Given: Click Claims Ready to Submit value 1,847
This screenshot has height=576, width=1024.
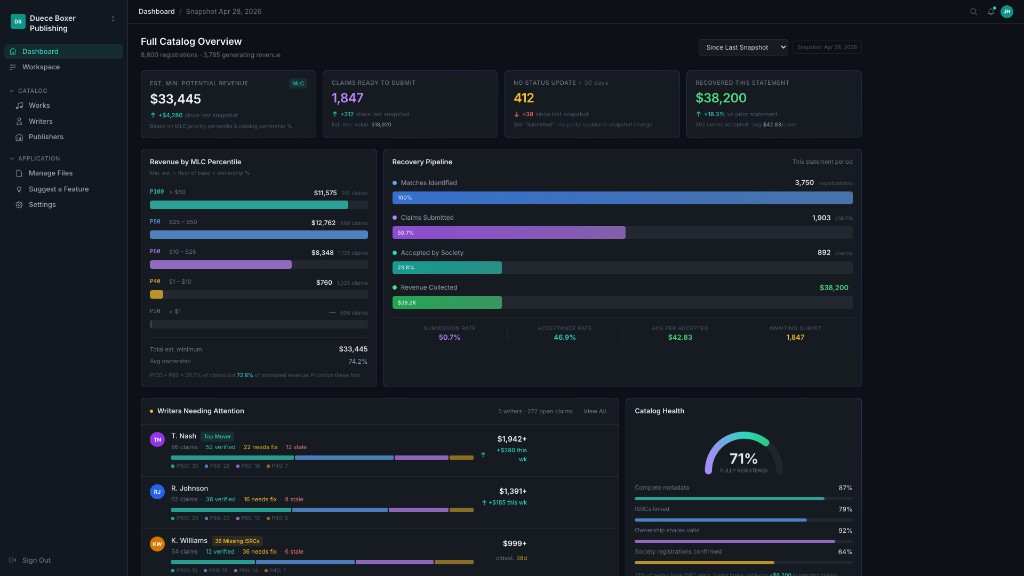Looking at the screenshot, I should [347, 98].
